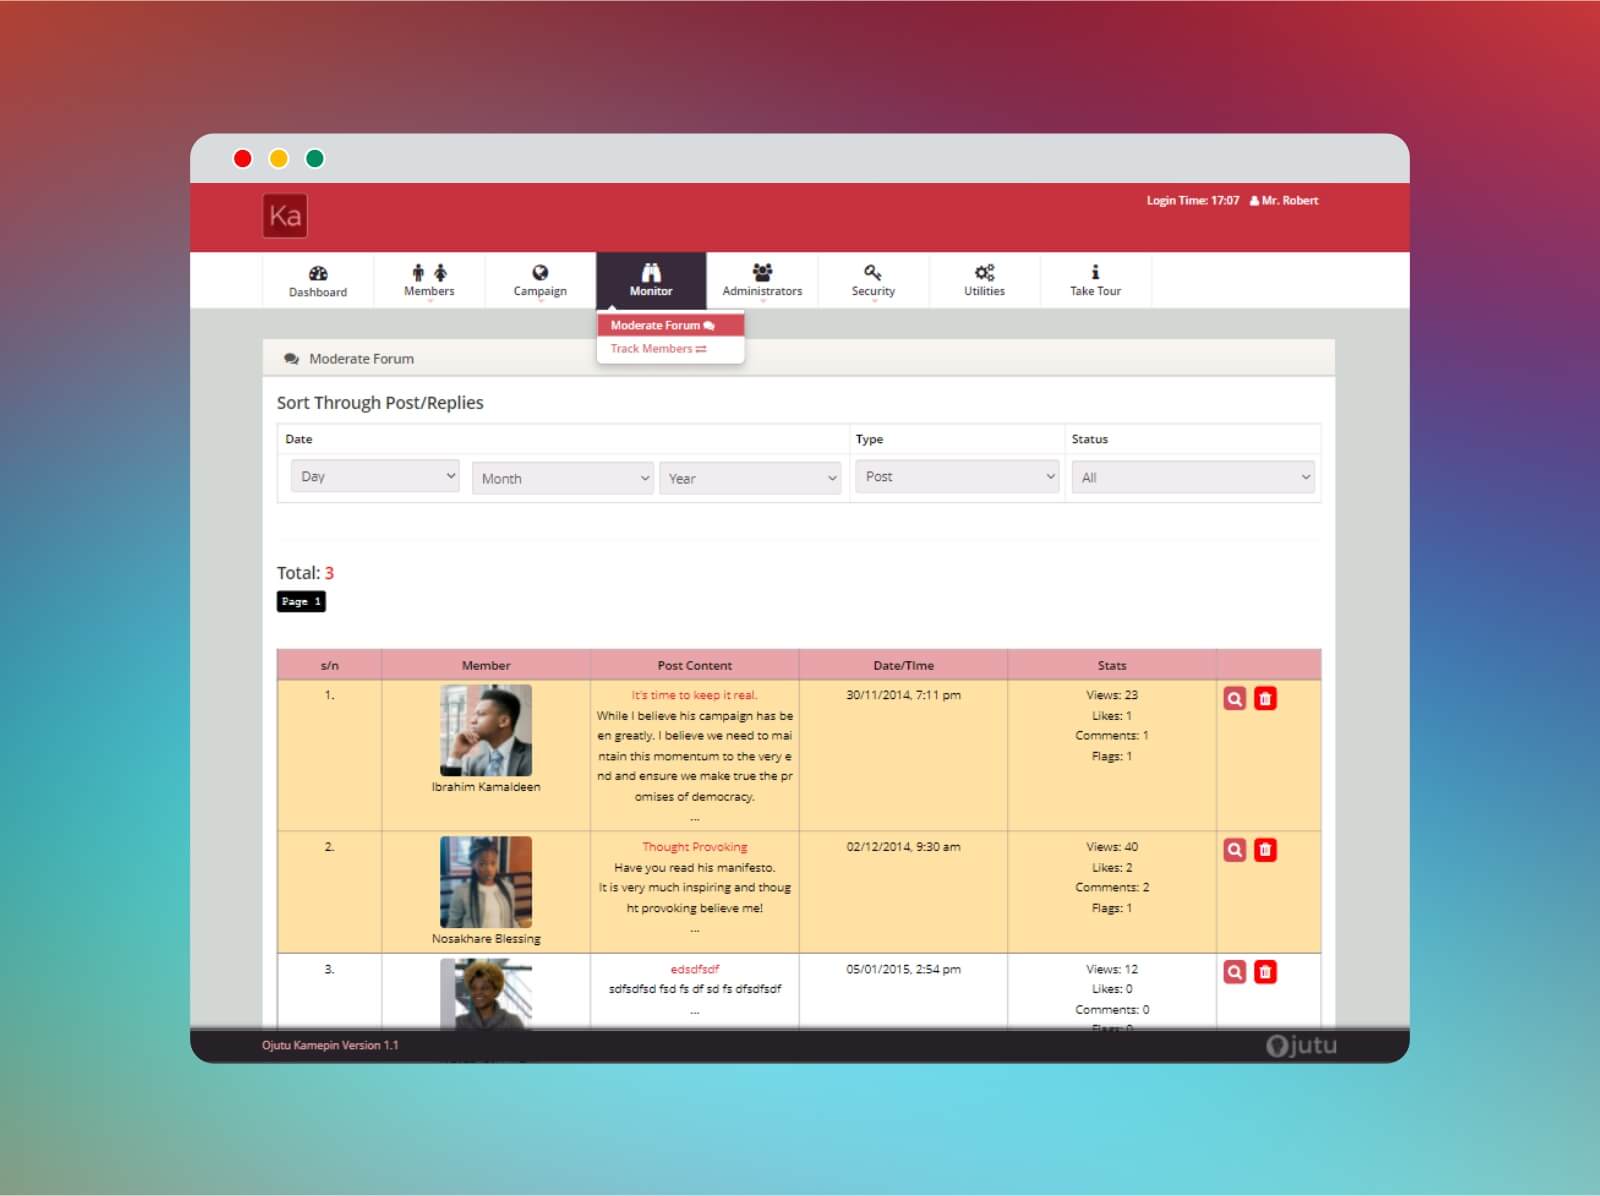Expand the Month dropdown
The width and height of the screenshot is (1600, 1196).
563,478
